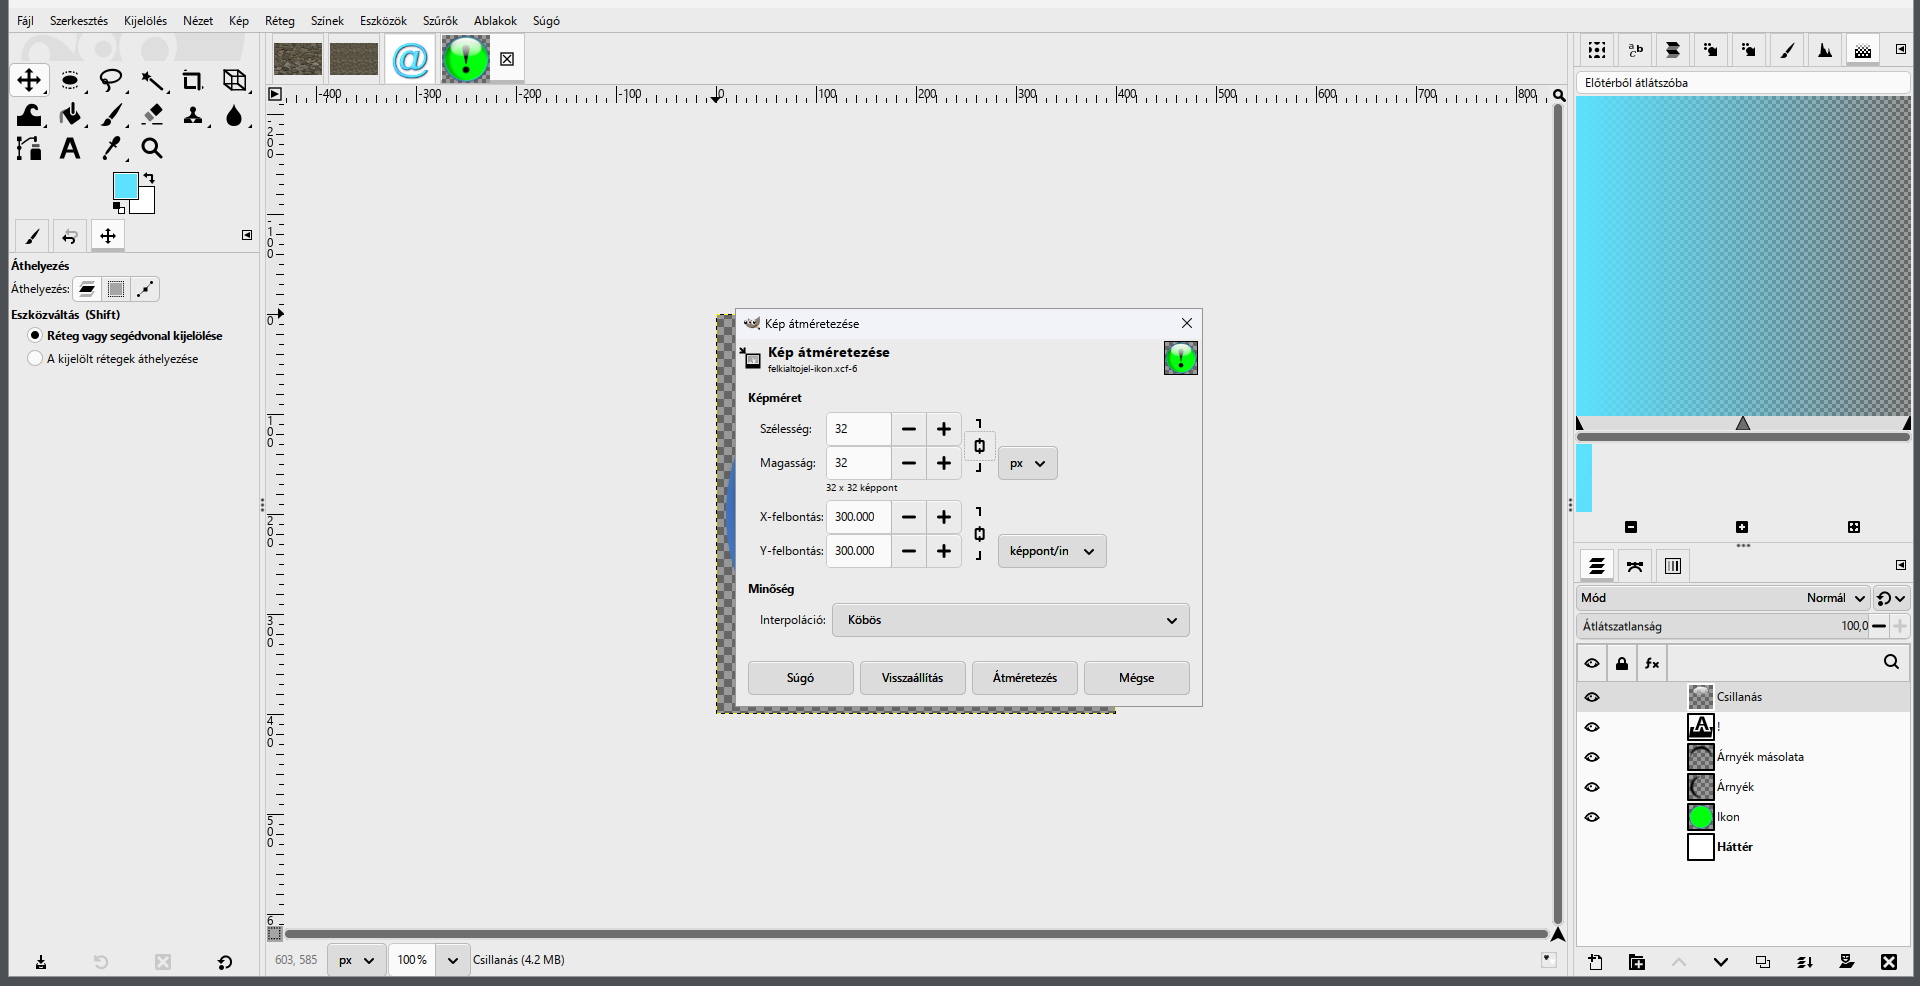Select the Paths tool
The image size is (1920, 986).
(29, 149)
